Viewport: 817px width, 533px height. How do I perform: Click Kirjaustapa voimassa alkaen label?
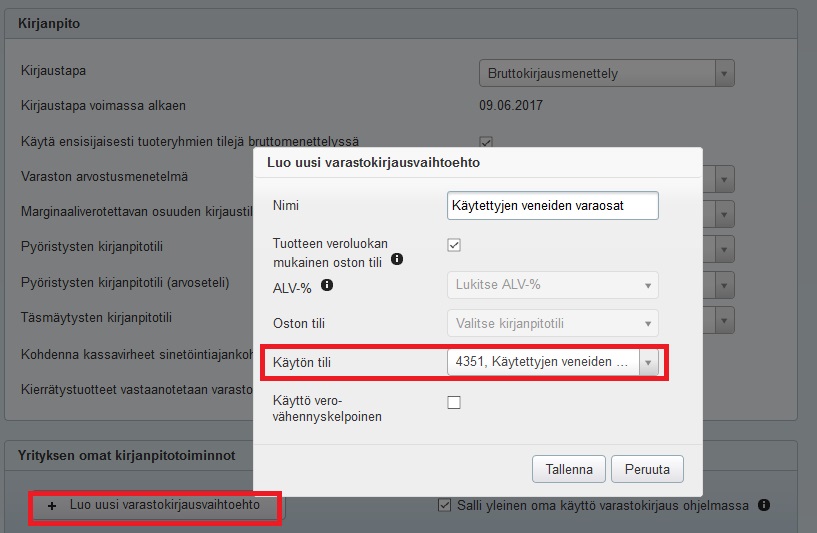[x=103, y=105]
